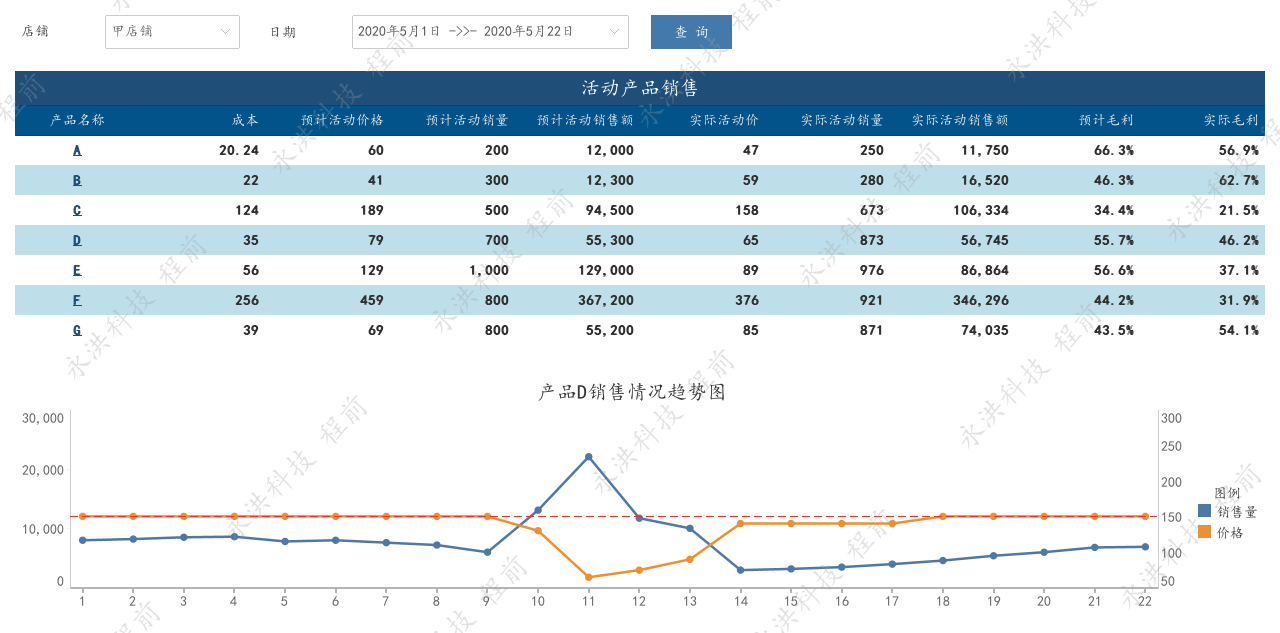
Task: Click the 实际毛利 column header
Action: [1230, 118]
